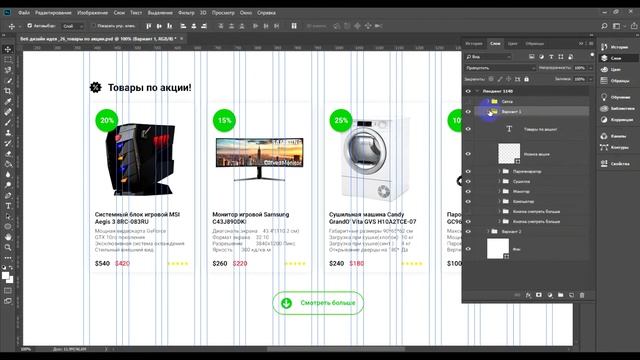Create a new adjustment layer
This screenshot has width=640, height=360.
(x=550, y=295)
